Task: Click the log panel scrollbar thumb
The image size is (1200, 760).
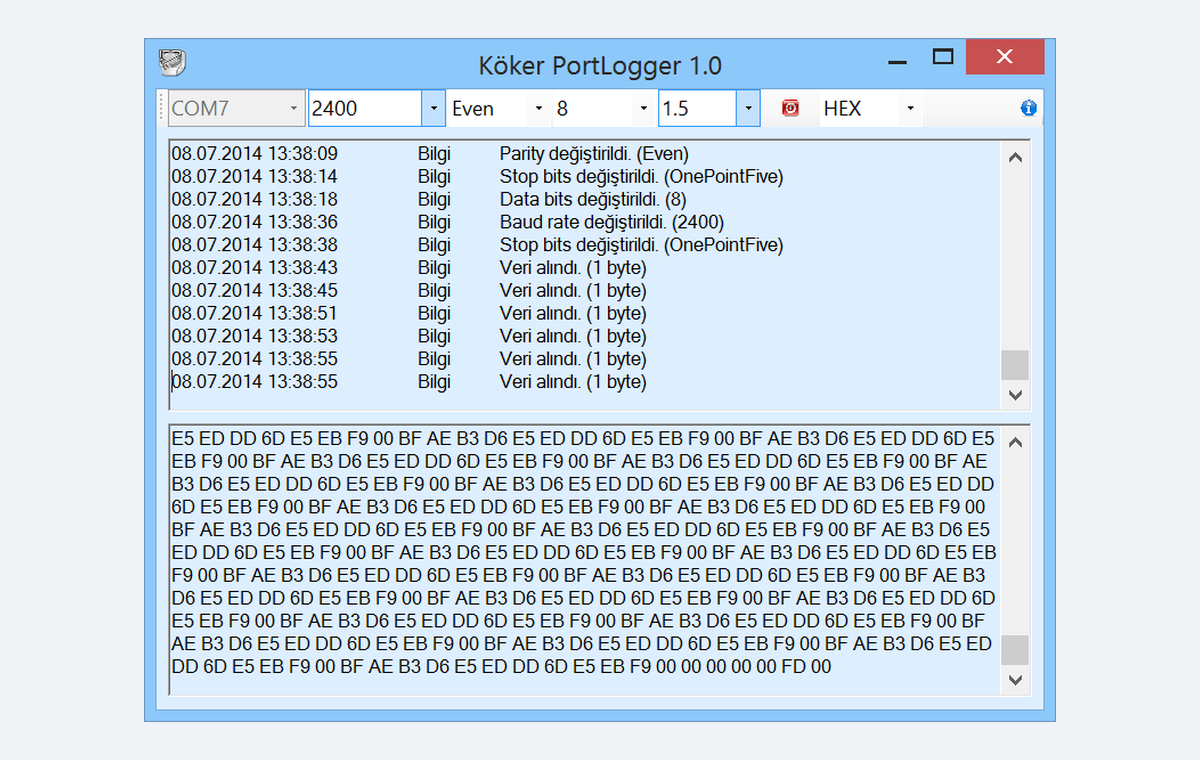Action: 1015,365
